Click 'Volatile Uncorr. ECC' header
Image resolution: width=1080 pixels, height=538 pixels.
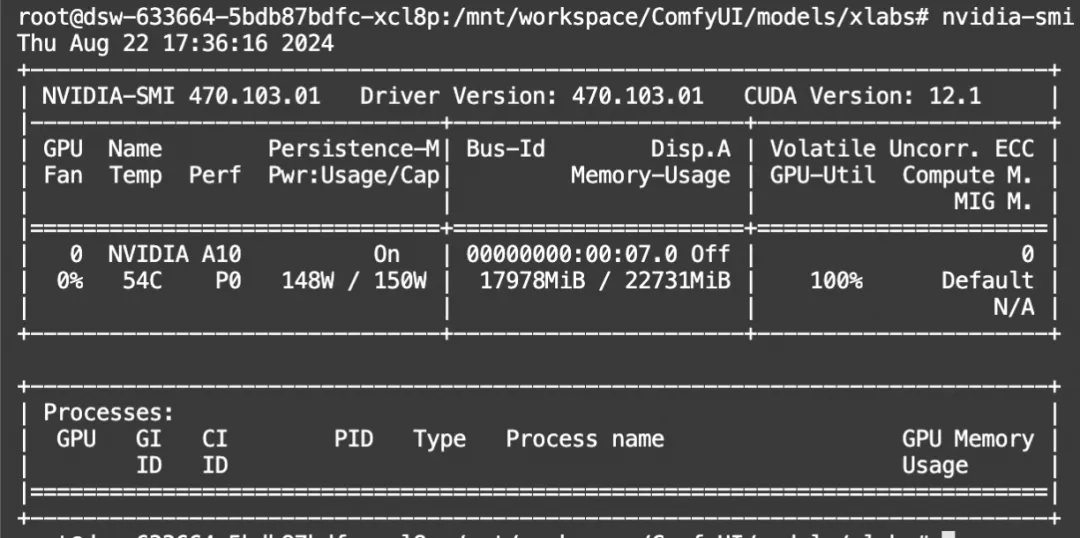pos(902,149)
